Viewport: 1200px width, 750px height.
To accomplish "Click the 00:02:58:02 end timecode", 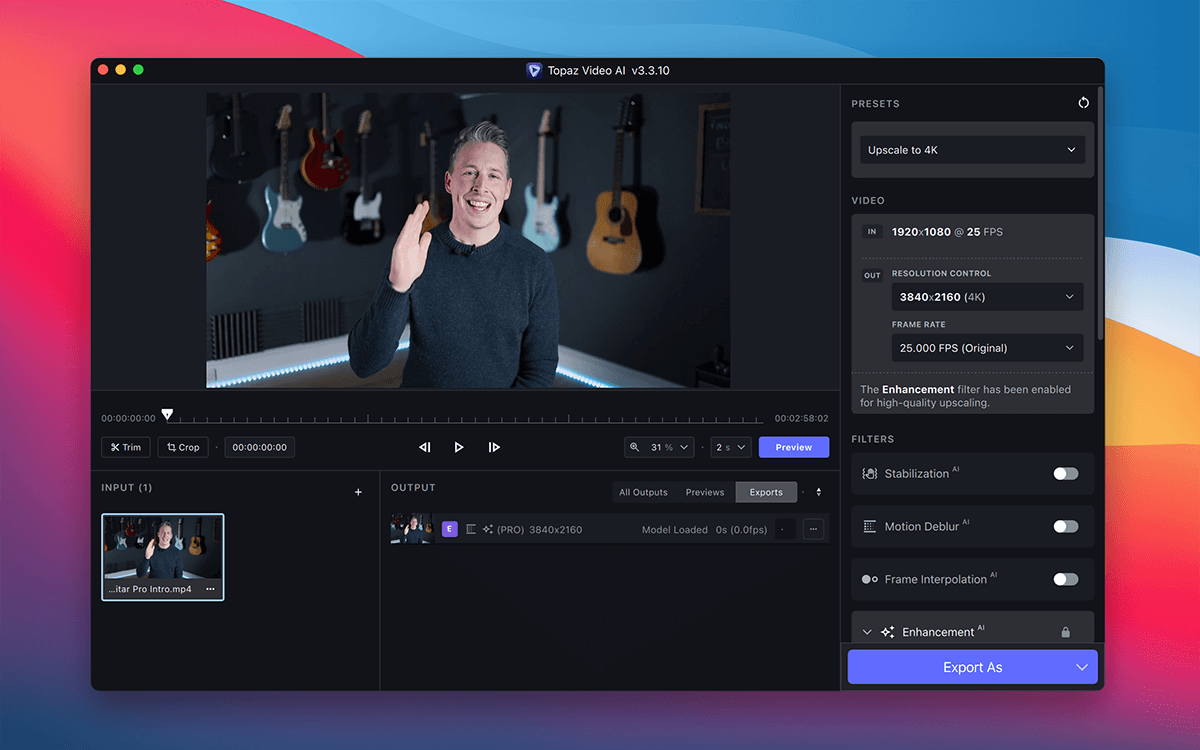I will point(802,418).
